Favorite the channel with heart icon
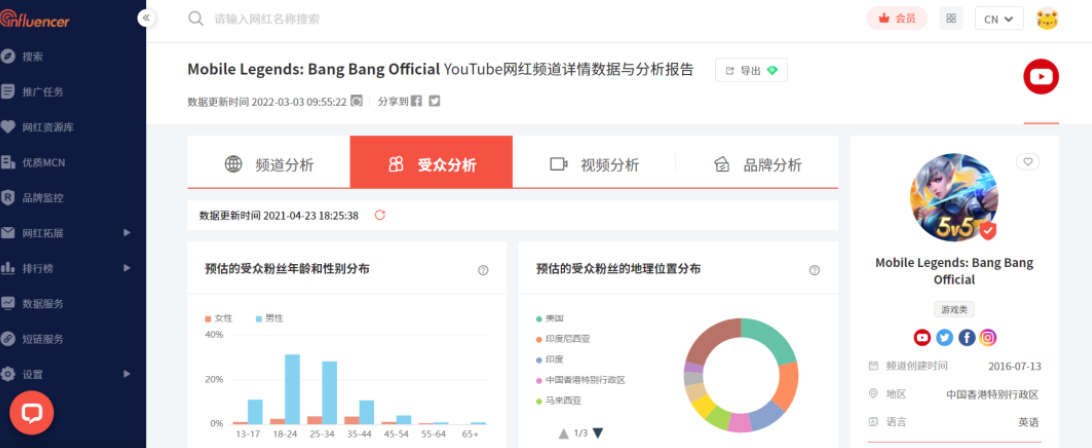The height and width of the screenshot is (448, 1092). point(1028,162)
